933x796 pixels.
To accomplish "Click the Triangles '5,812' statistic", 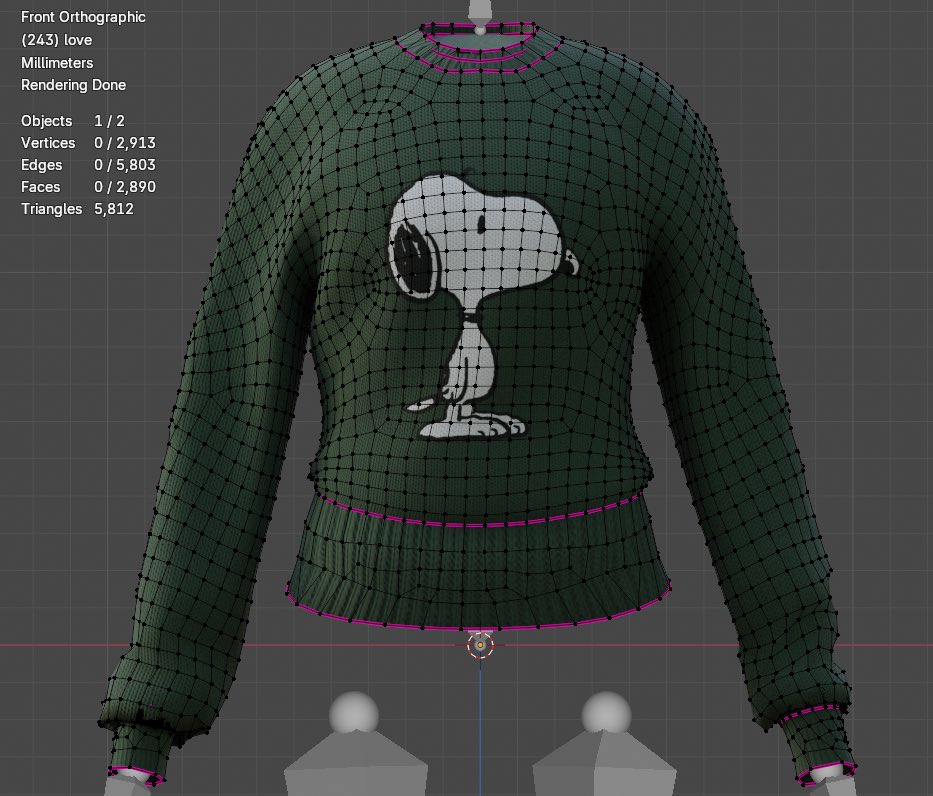I will 114,209.
